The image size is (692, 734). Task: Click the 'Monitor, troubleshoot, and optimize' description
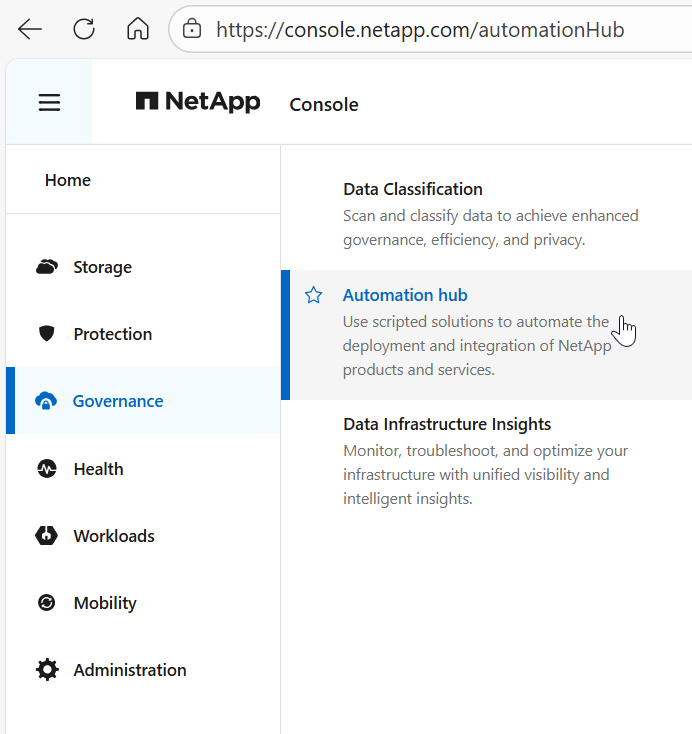[486, 475]
